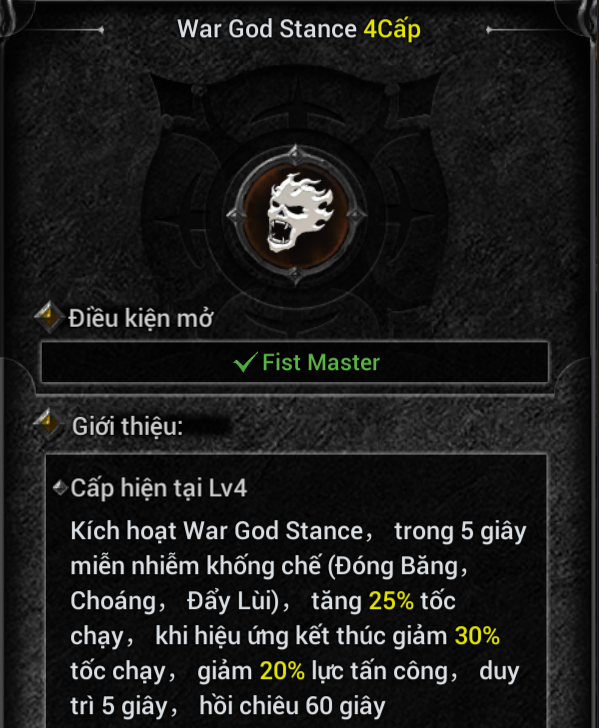
Task: Click the War God Stance title text
Action: [267, 29]
